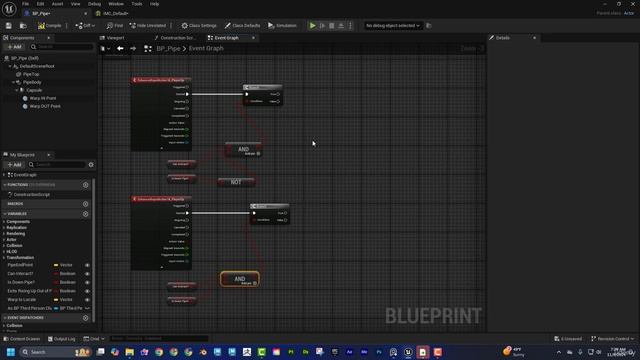Click Add in My Blueprint panel
Screen dimensions: 640x360
coord(14,164)
